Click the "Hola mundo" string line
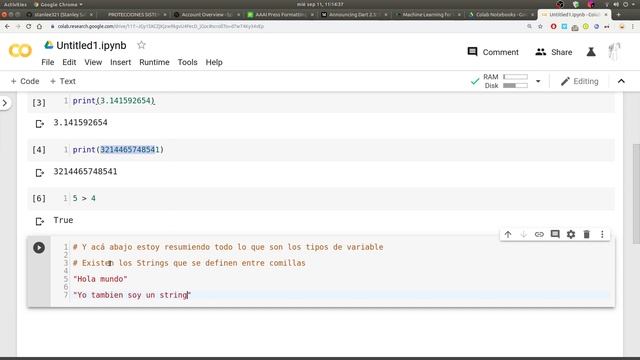The image size is (640, 360). [x=100, y=279]
